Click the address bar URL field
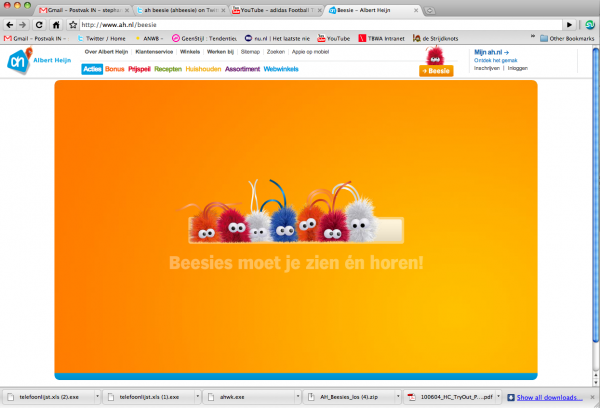The image size is (600, 408). click(321, 25)
